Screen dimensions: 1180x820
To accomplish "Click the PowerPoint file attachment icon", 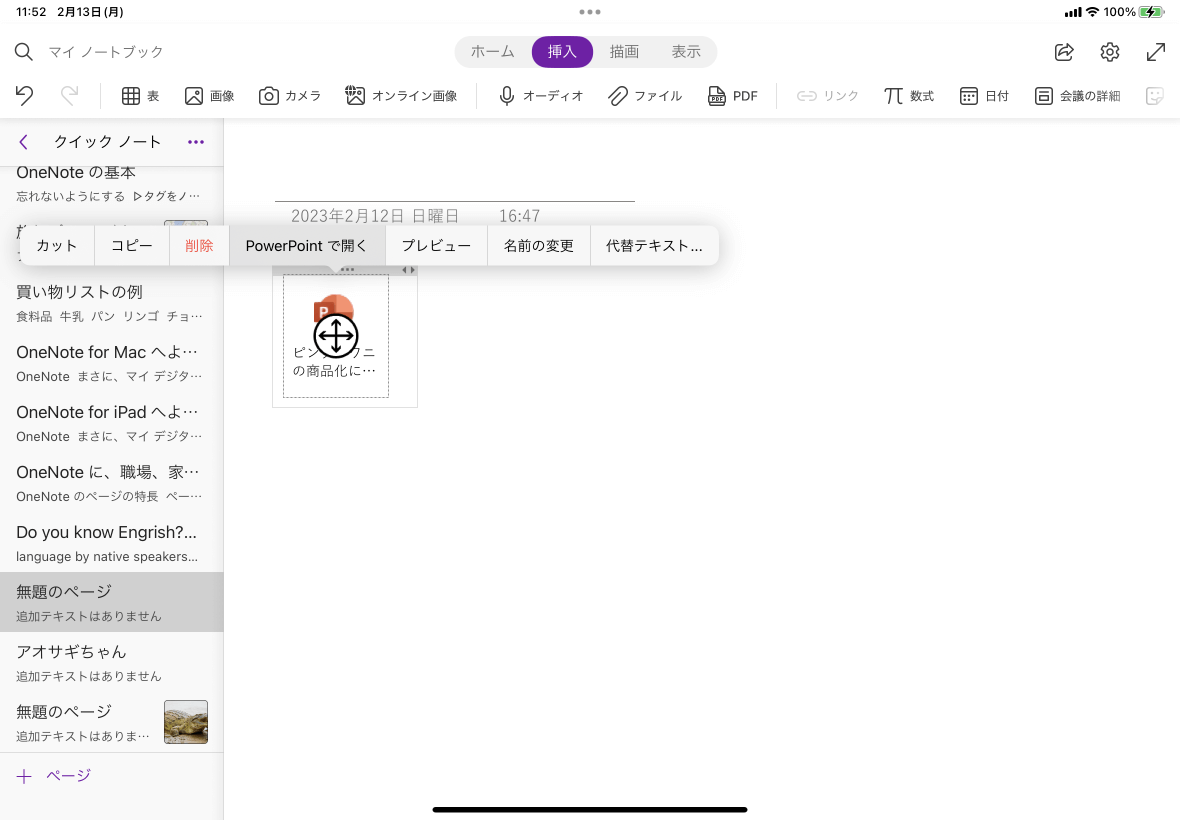I will [x=334, y=309].
